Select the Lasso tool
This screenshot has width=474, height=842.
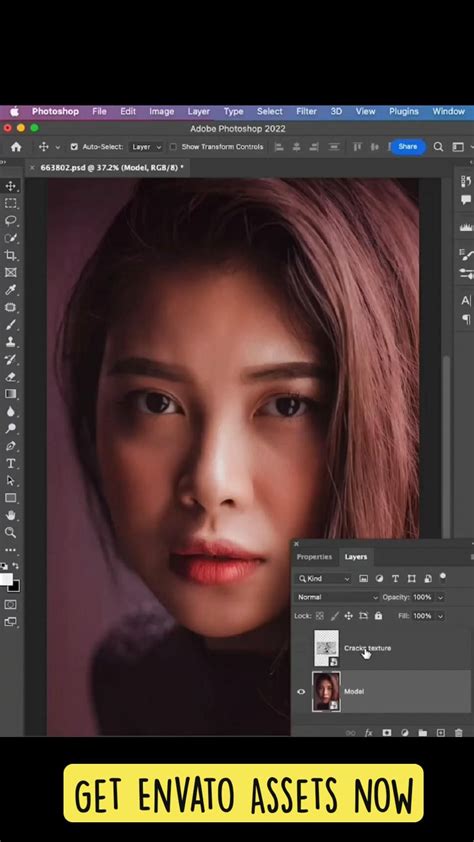click(x=10, y=220)
